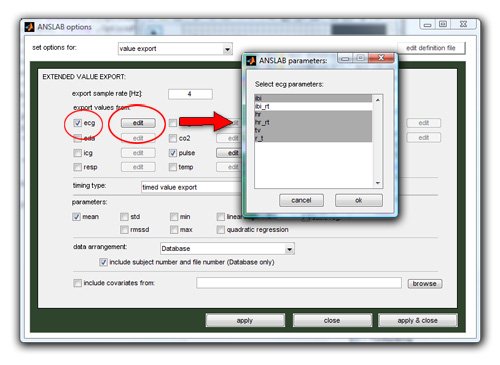Enable the icg checkbox

77,153
